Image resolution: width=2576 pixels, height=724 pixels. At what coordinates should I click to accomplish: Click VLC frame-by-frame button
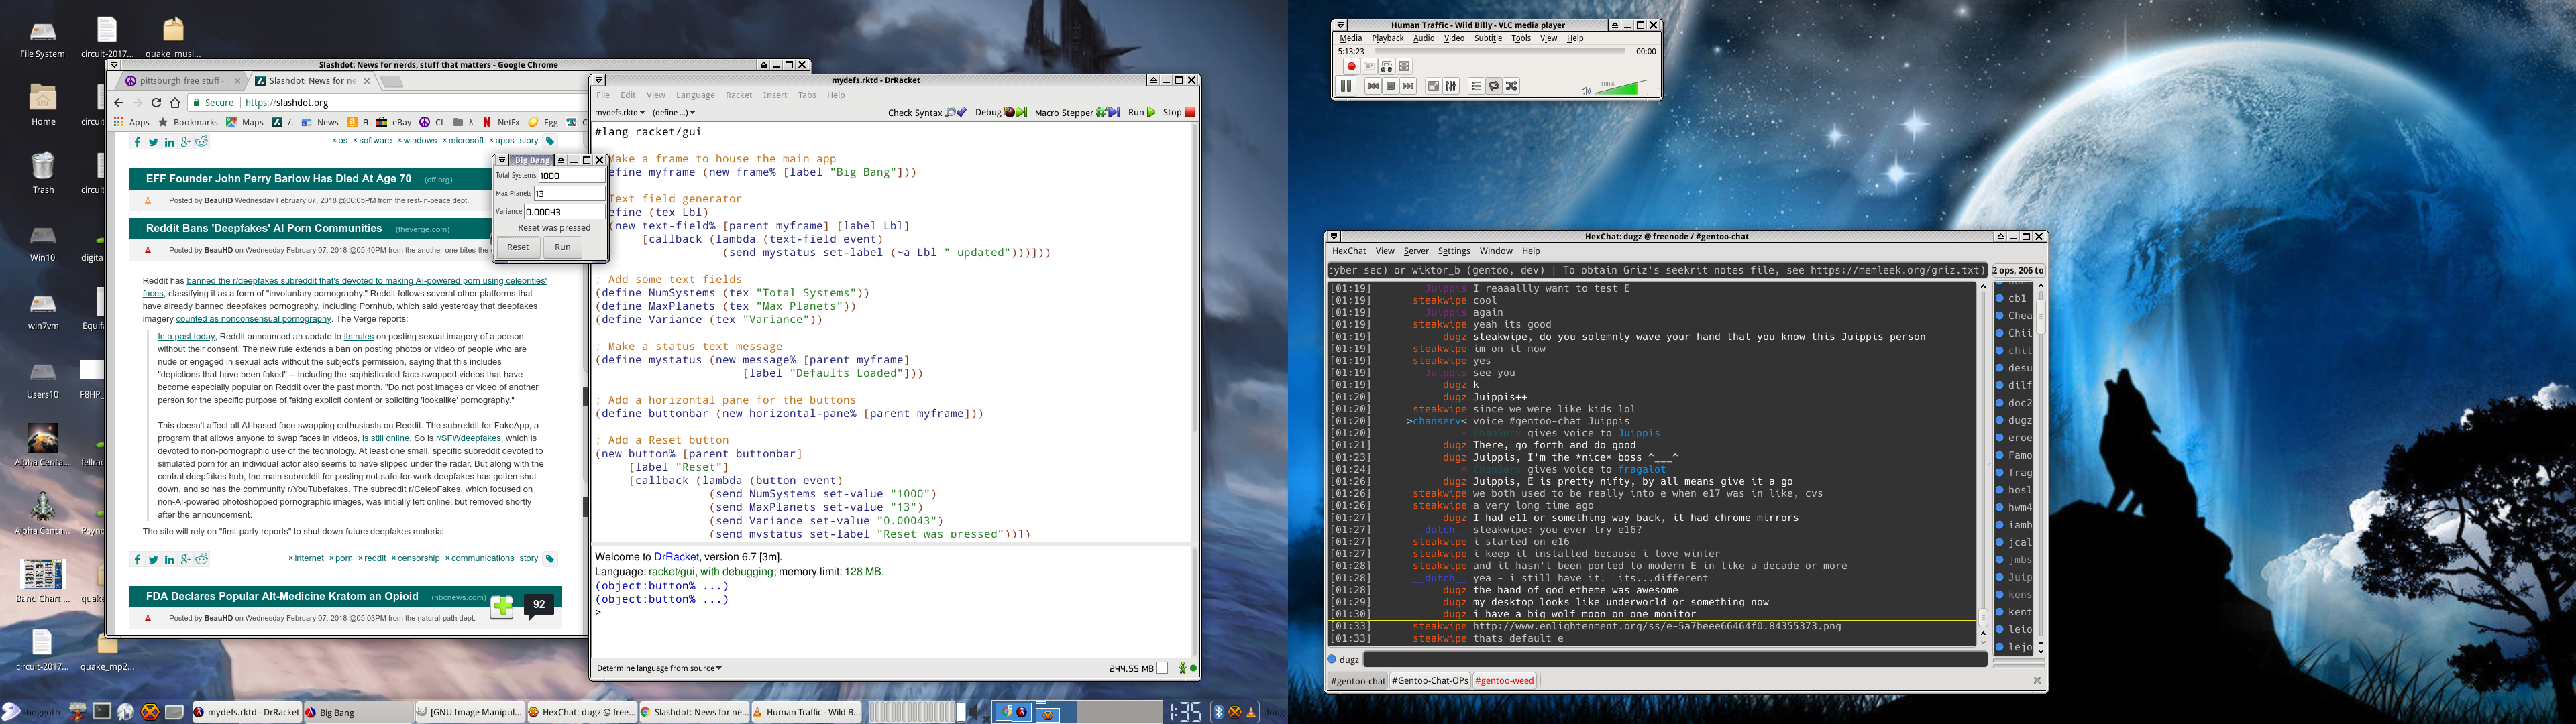tap(1404, 67)
